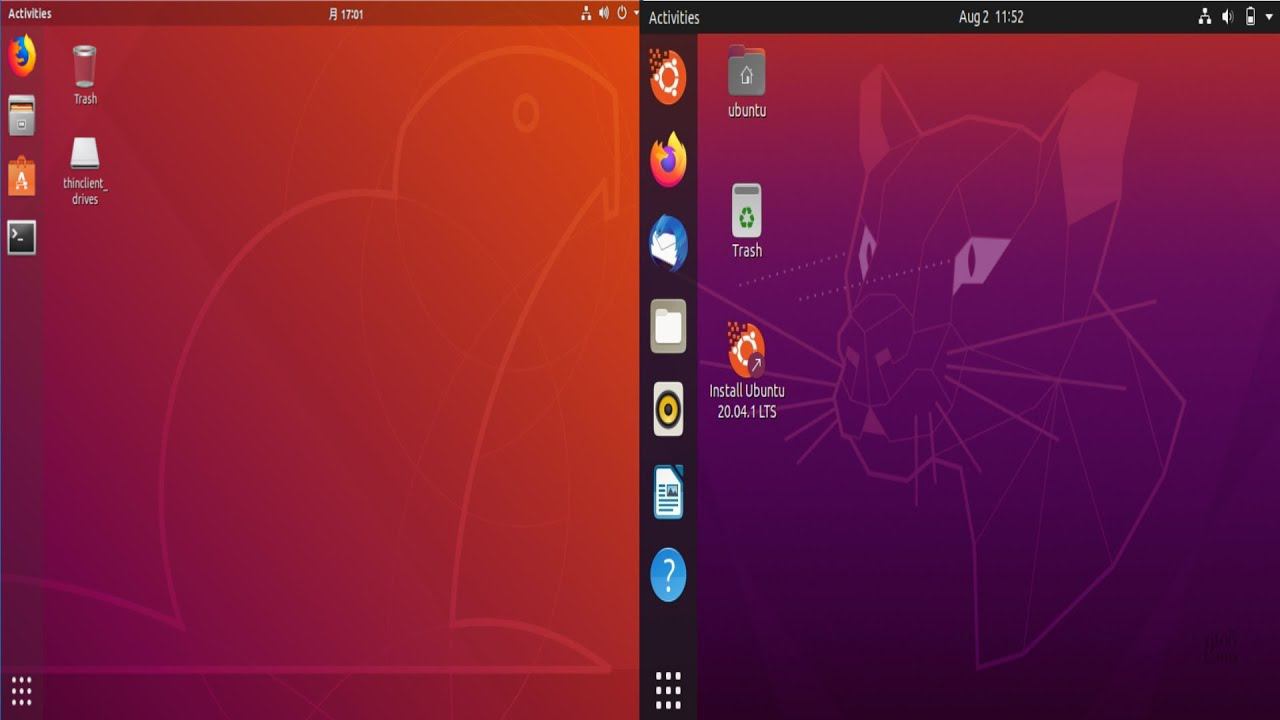This screenshot has height=720, width=1280.
Task: Select the Trash icon on the cat-wallpaper desktop
Action: 747,221
